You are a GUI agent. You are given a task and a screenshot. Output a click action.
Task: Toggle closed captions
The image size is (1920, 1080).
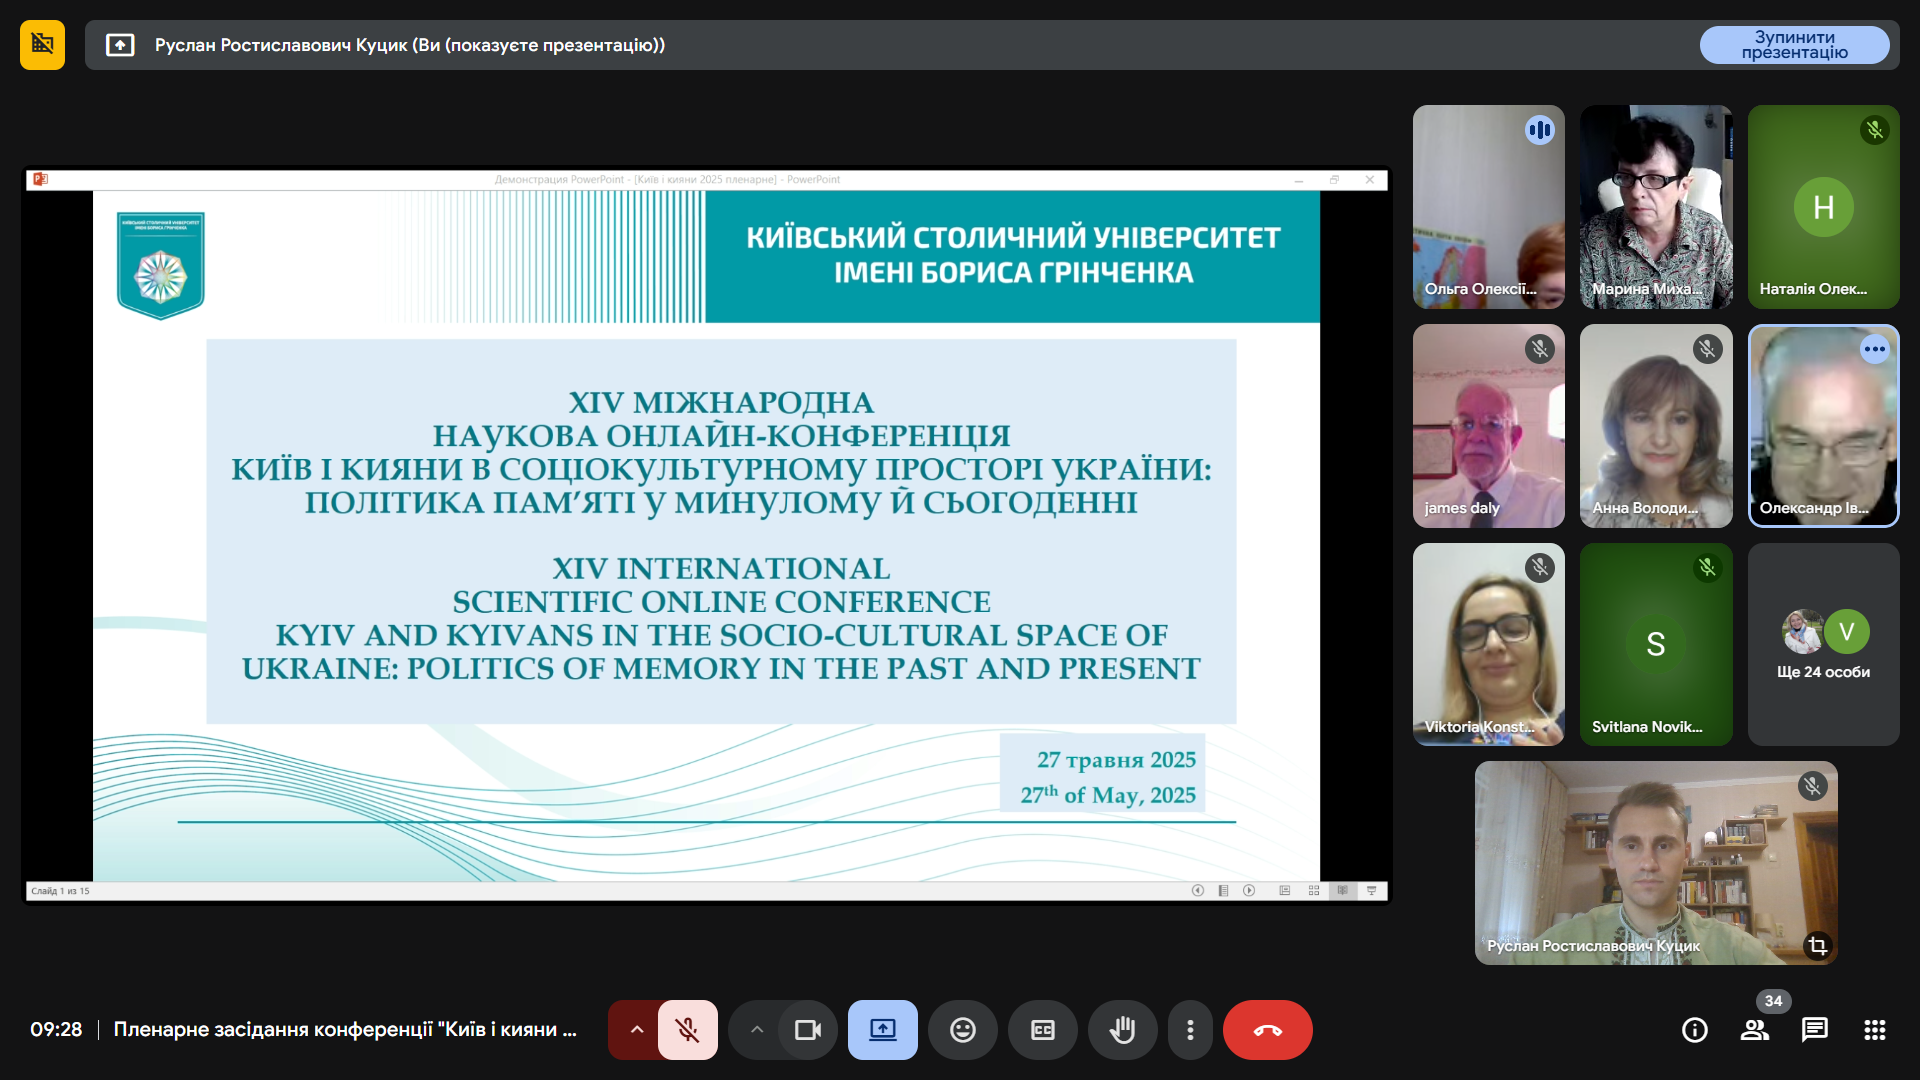(x=1042, y=1030)
